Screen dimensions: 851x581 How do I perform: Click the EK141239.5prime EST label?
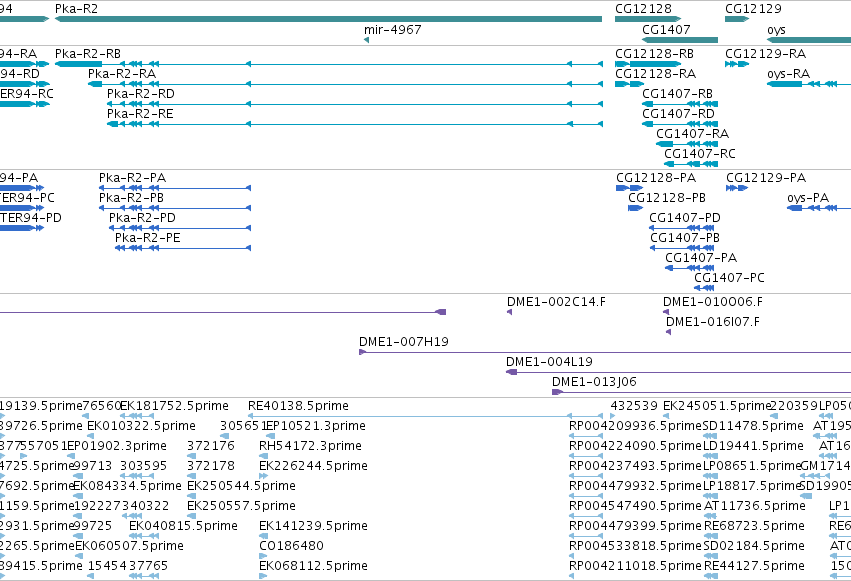coord(313,527)
